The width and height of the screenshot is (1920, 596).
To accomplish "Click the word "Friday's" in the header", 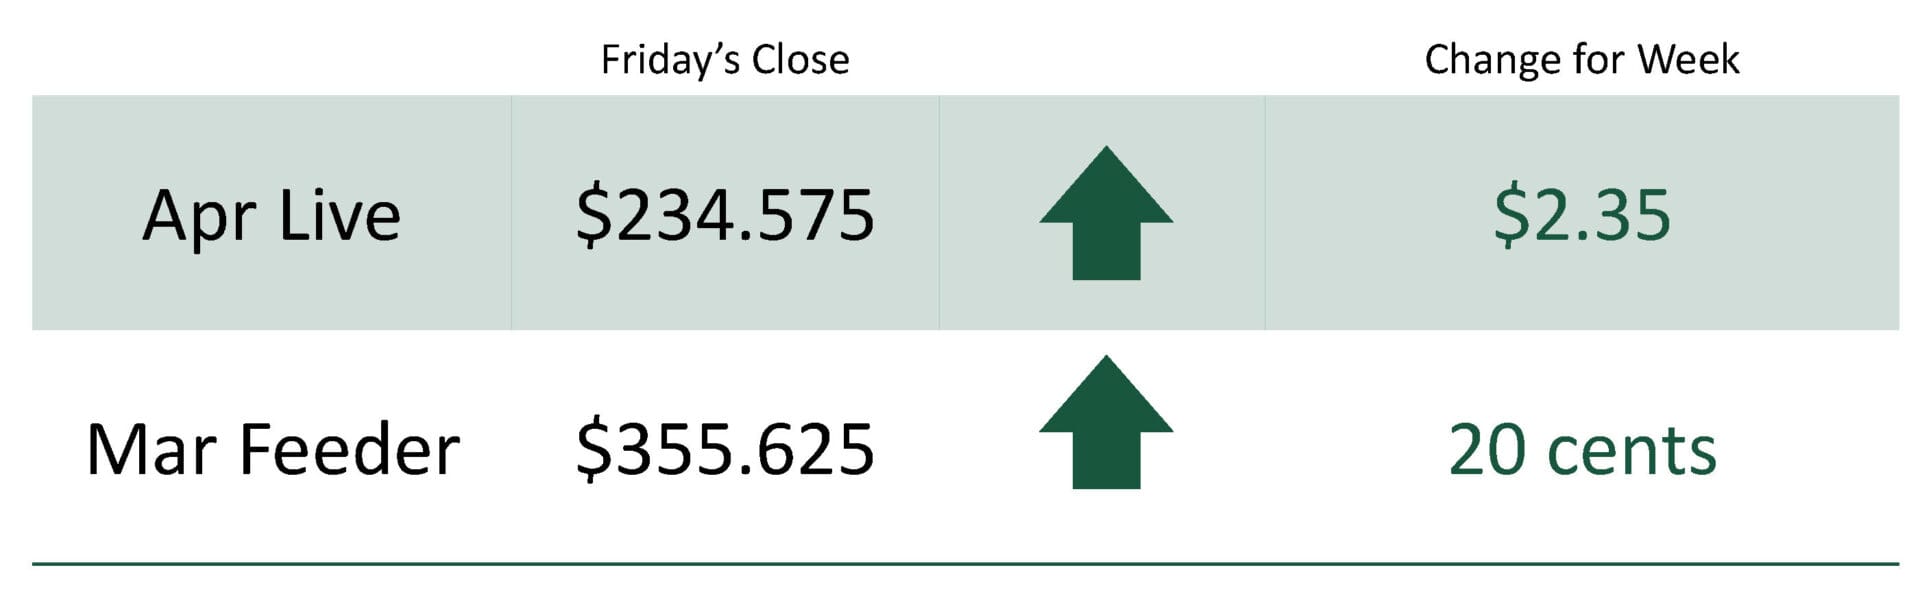I will pyautogui.click(x=670, y=60).
